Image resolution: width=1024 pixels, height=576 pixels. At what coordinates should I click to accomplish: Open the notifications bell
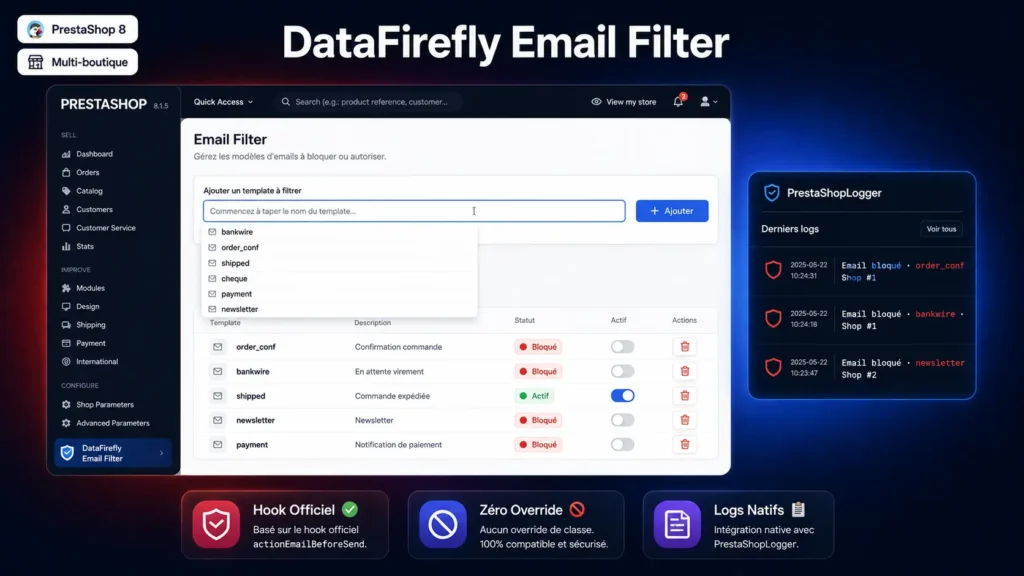tap(679, 101)
